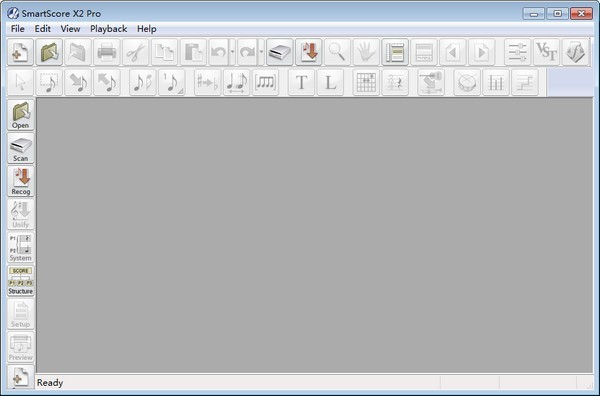This screenshot has width=600, height=396.
Task: Click the vertical bars chart icon
Action: click(496, 82)
